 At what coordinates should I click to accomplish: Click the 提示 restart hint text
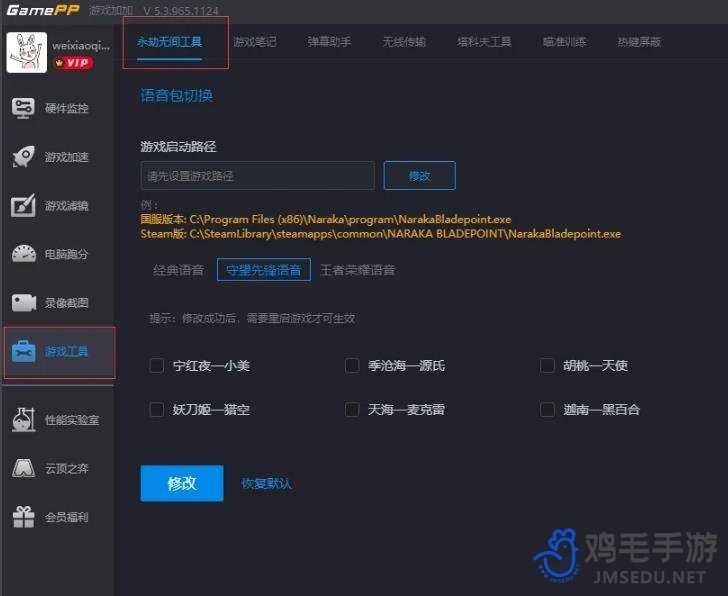(x=252, y=318)
